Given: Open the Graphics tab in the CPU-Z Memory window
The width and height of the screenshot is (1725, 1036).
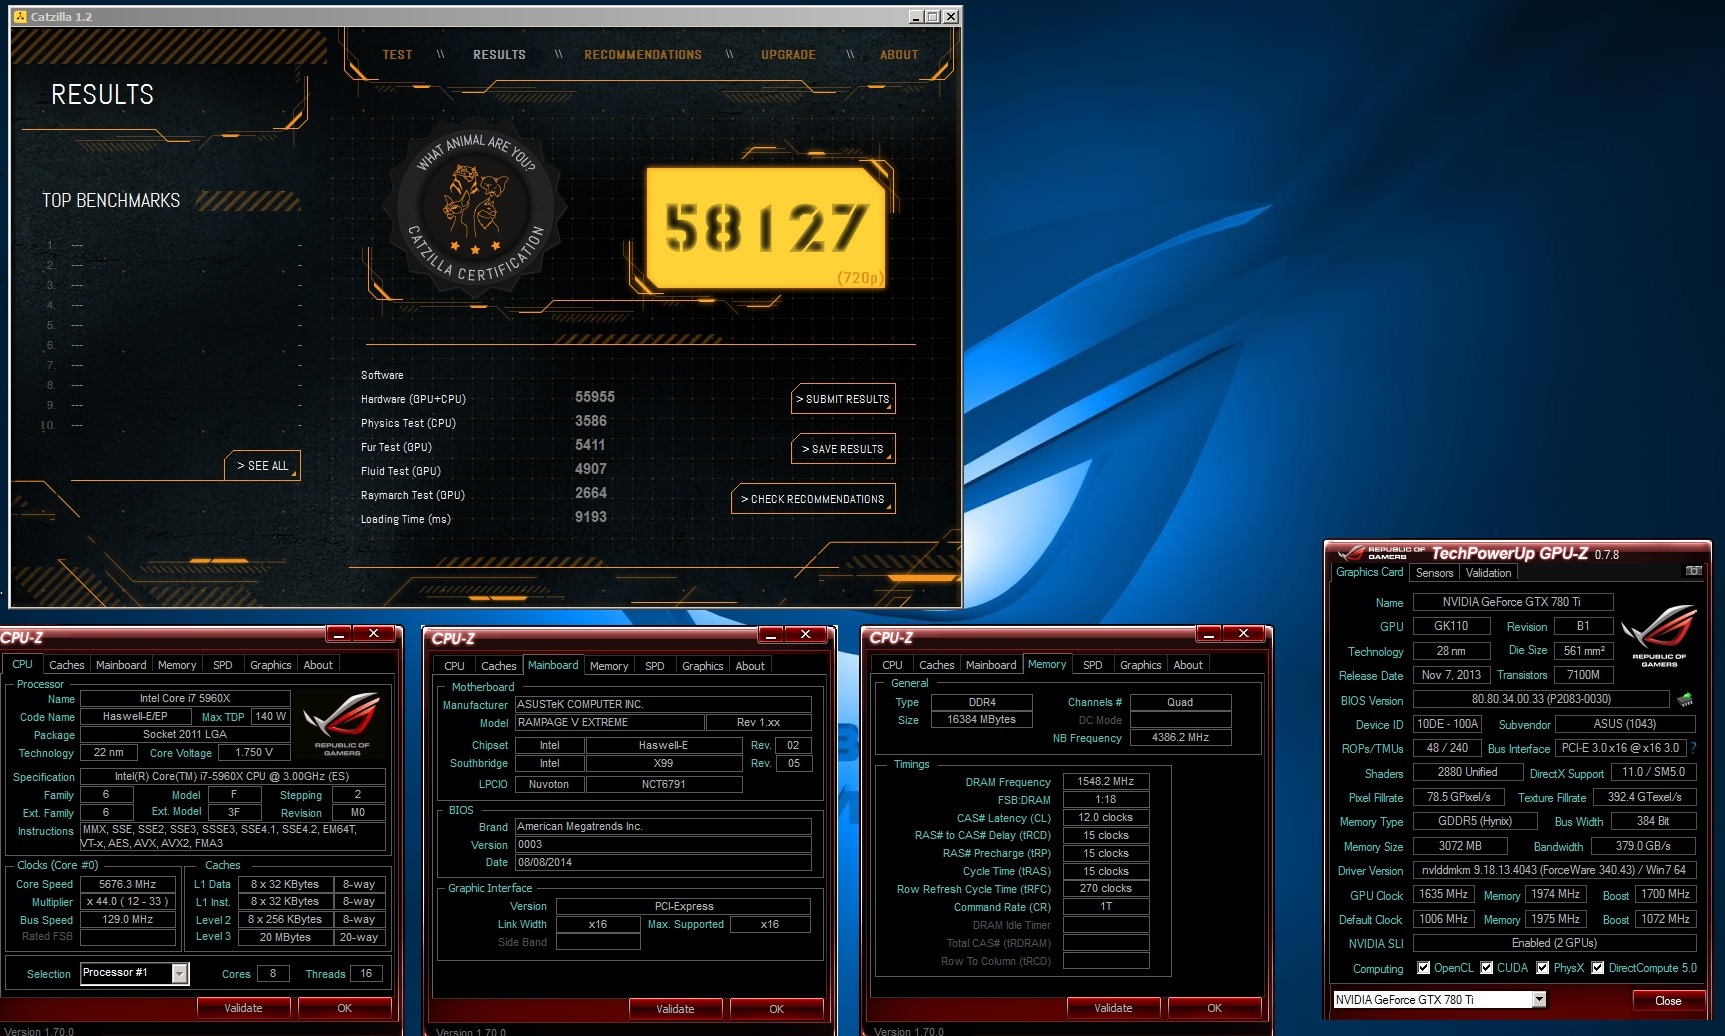Looking at the screenshot, I should pyautogui.click(x=1141, y=665).
